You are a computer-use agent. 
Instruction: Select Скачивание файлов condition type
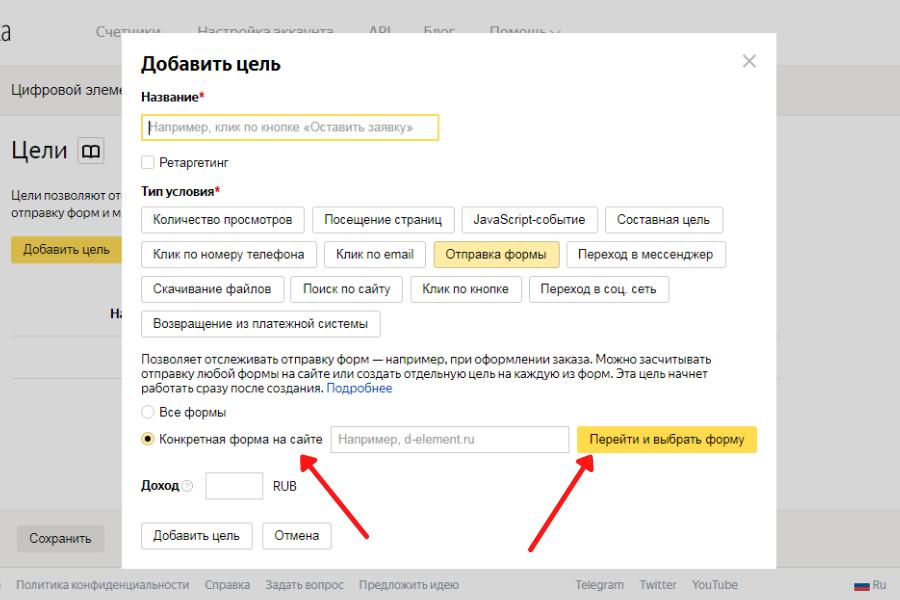212,289
